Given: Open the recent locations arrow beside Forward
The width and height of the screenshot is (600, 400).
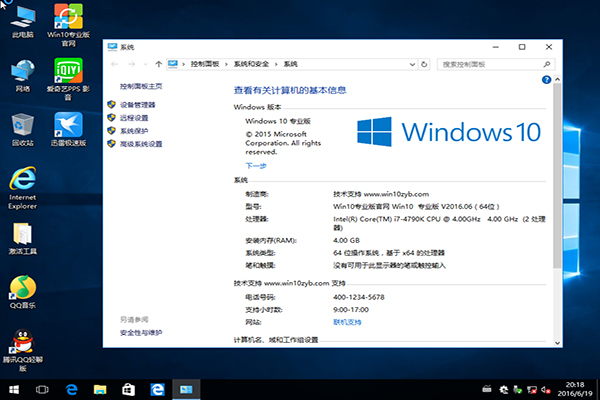Looking at the screenshot, I should click(145, 64).
